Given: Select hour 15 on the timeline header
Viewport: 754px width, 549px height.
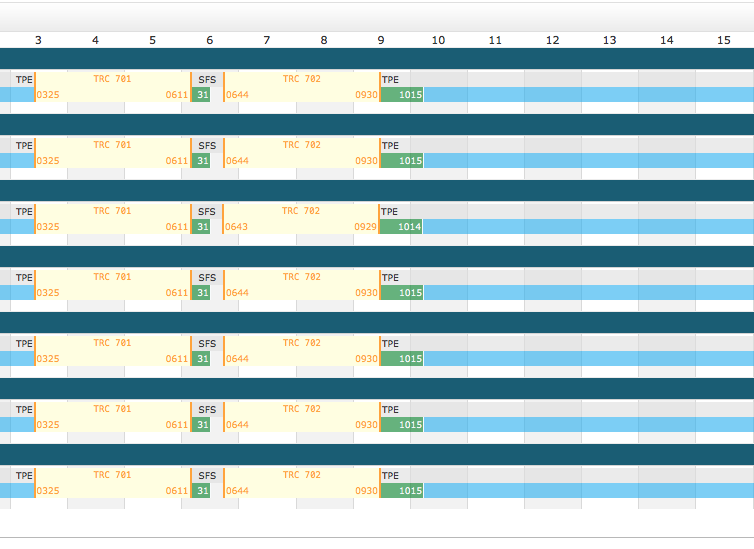Looking at the screenshot, I should pyautogui.click(x=724, y=40).
